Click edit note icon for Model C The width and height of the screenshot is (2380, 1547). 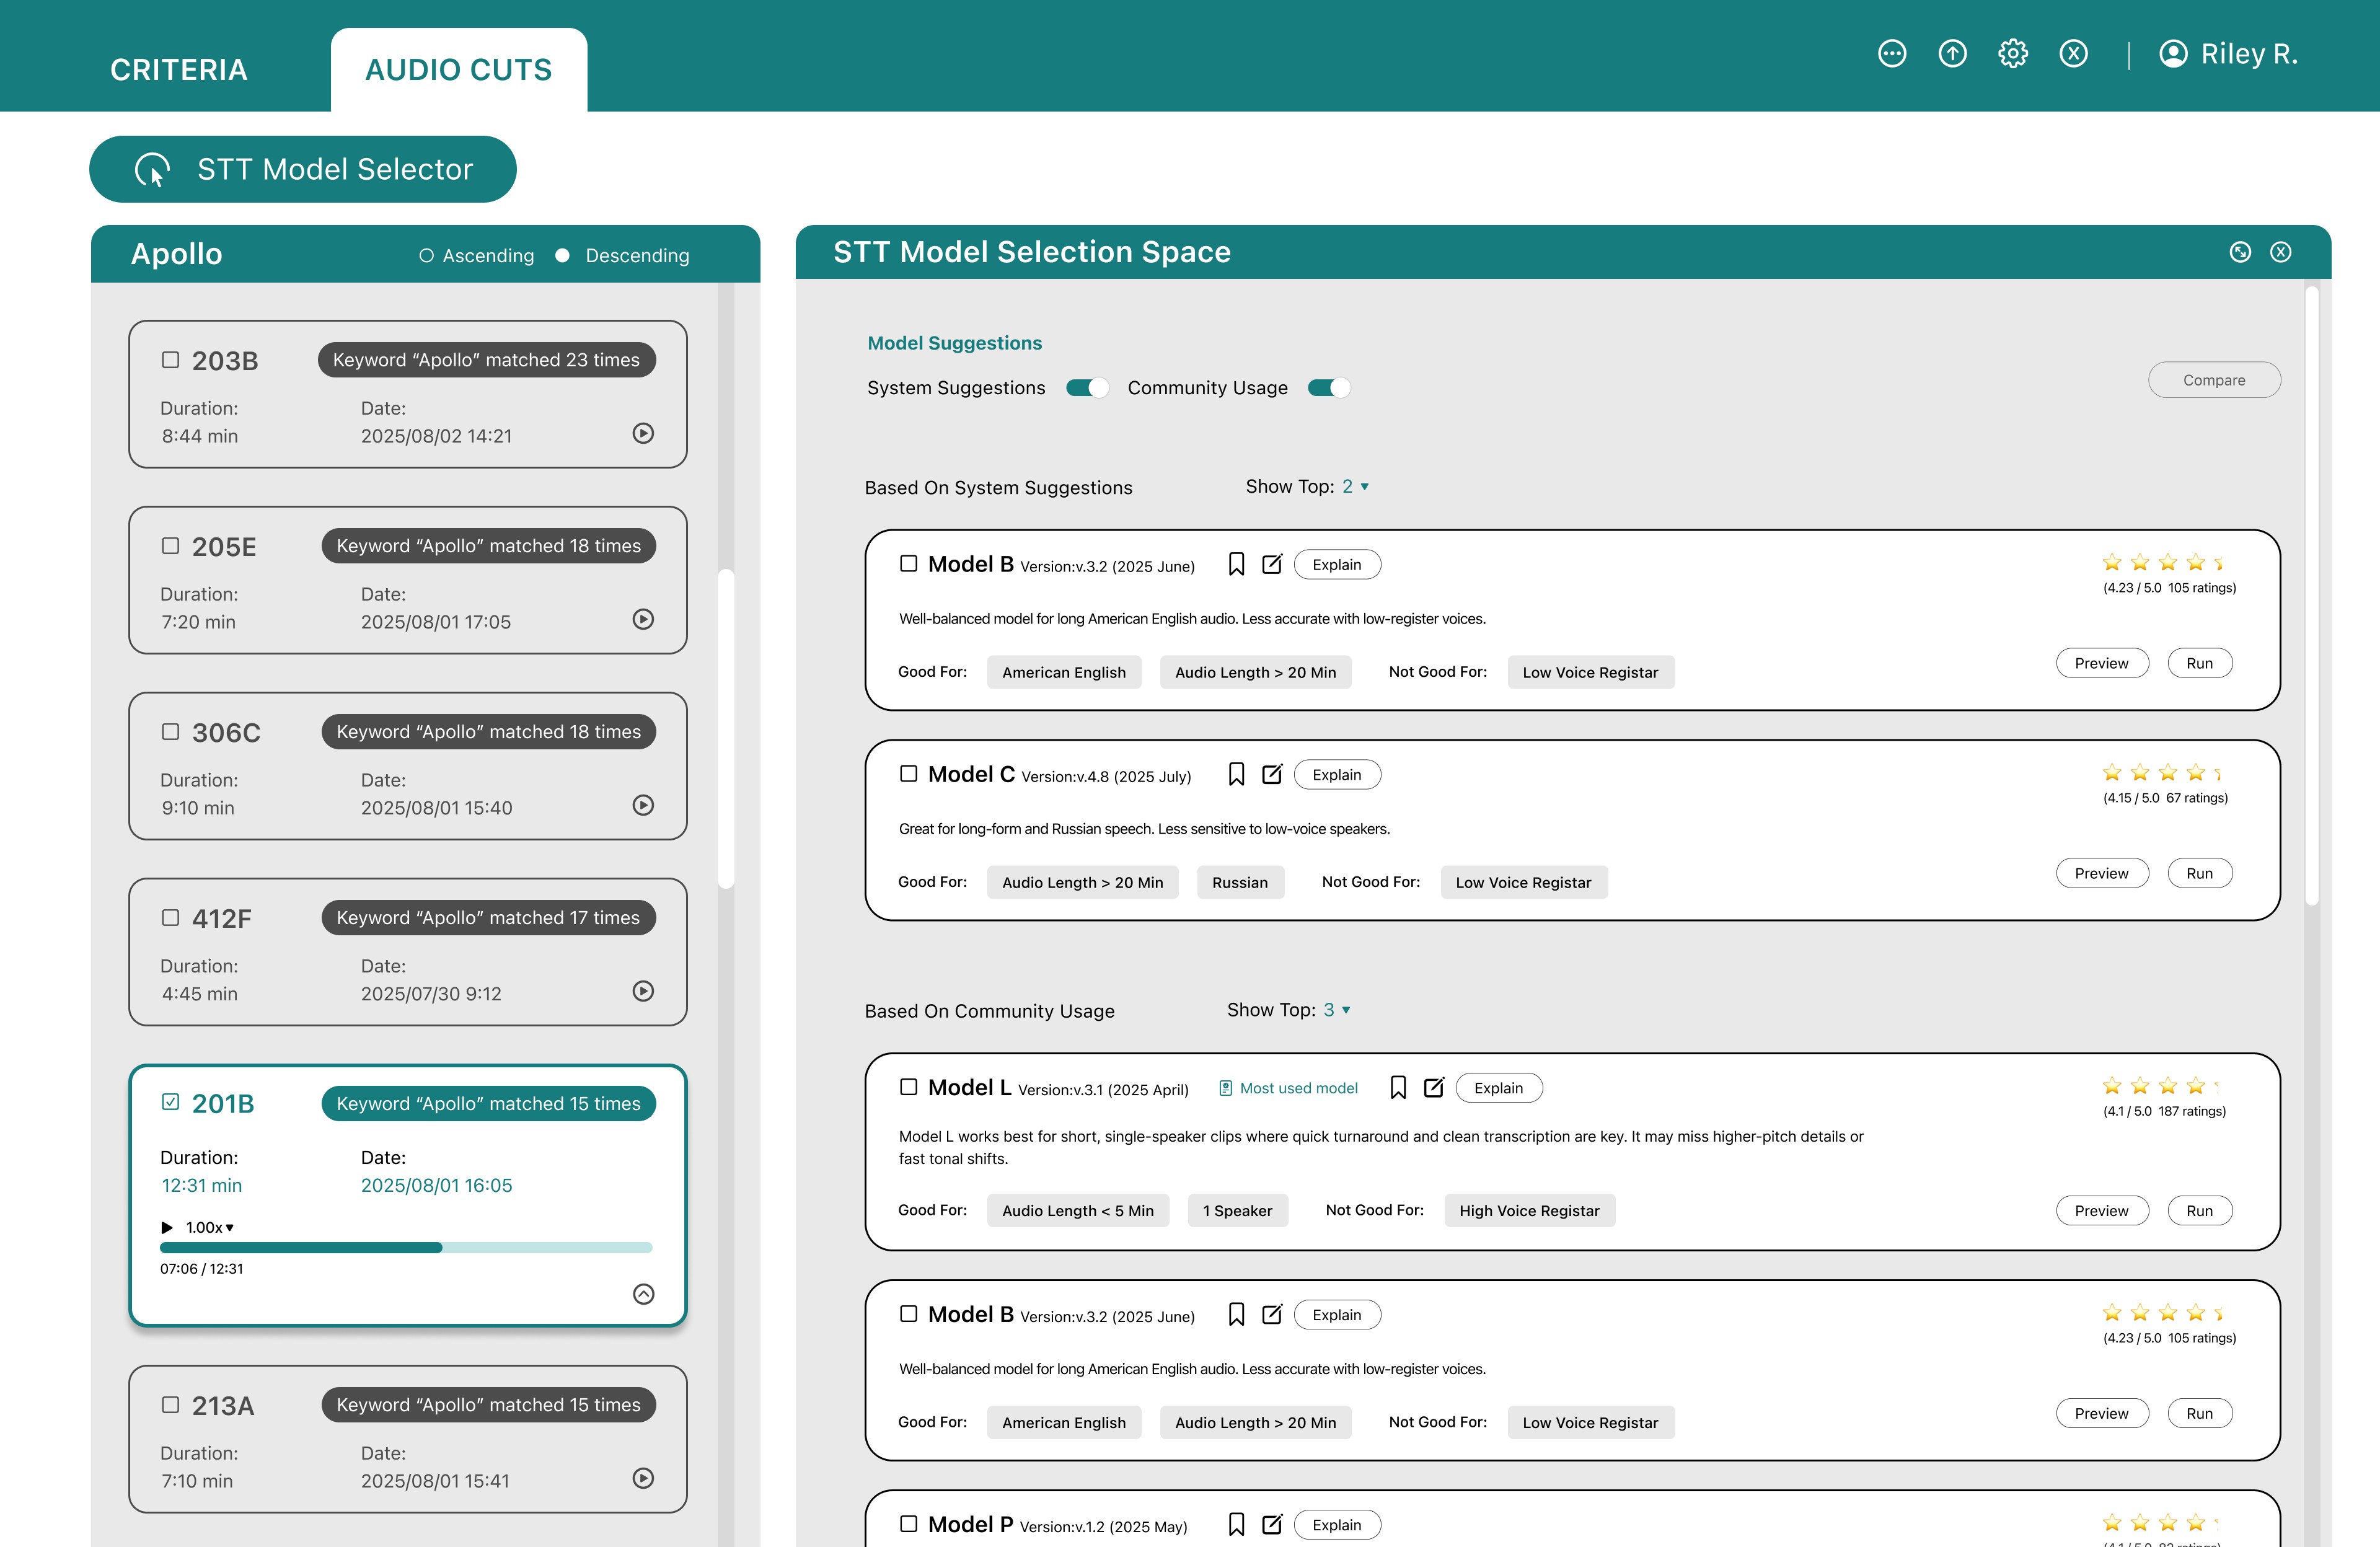tap(1272, 775)
